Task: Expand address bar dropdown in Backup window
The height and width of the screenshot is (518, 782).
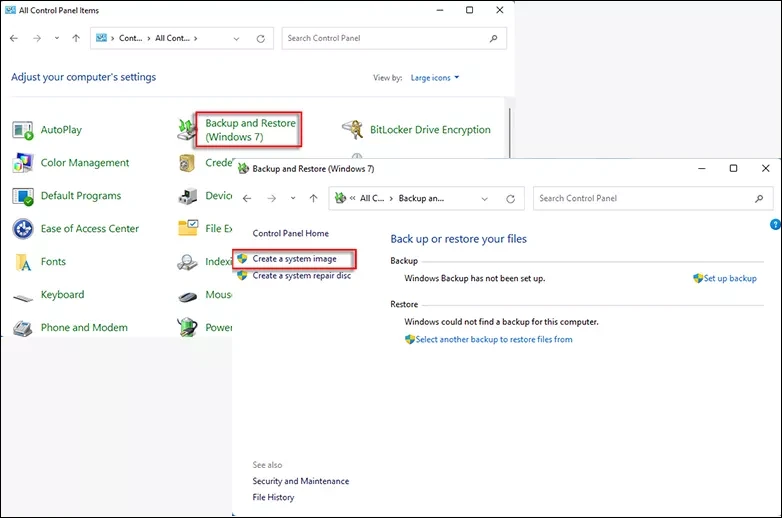Action: click(x=486, y=199)
